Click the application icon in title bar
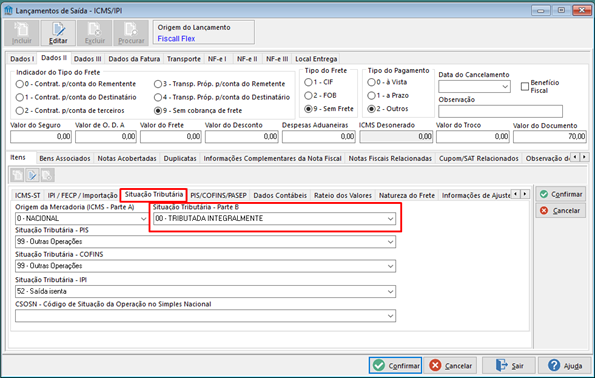Viewport: 595px width, 378px height. [x=8, y=10]
